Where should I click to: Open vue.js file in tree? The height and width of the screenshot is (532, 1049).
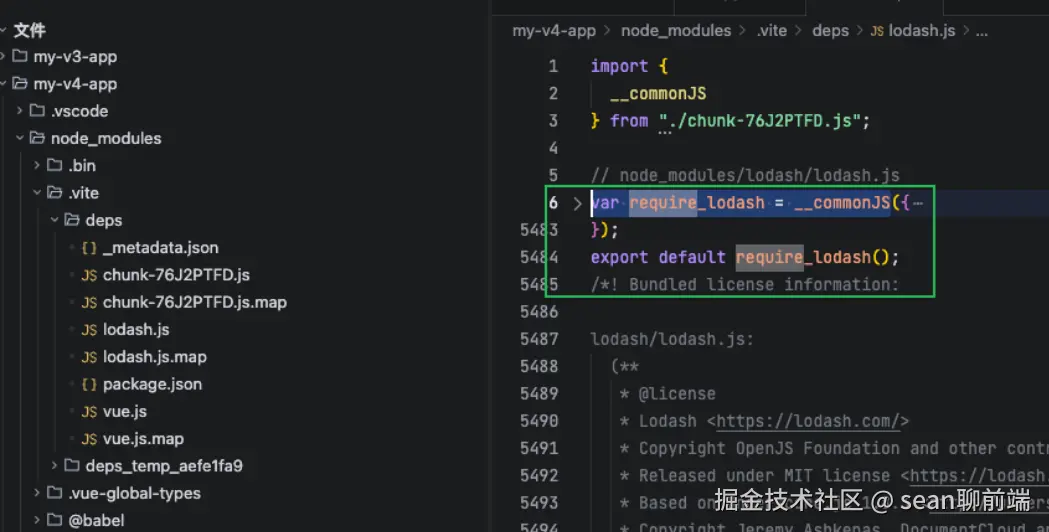coord(124,412)
